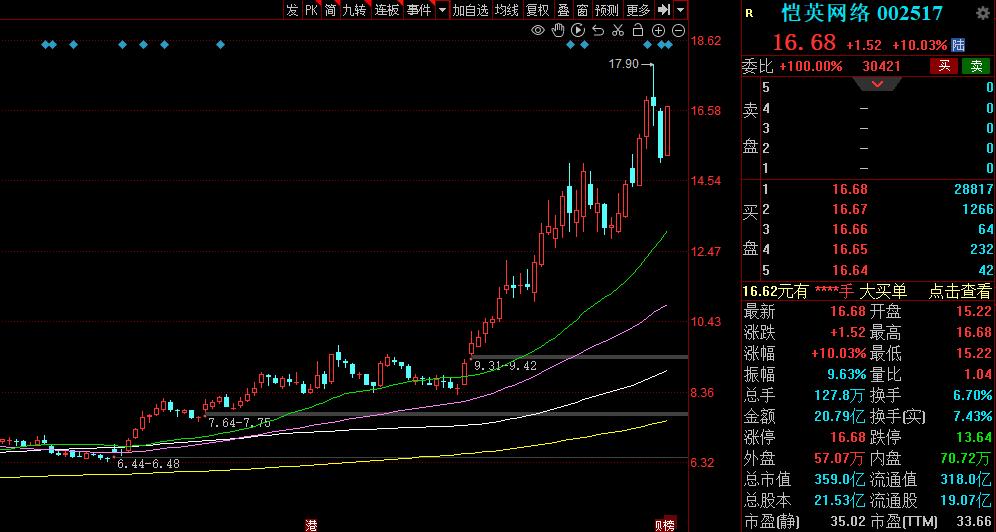
Task: Open the 事件 toolbar item
Action: (x=419, y=10)
